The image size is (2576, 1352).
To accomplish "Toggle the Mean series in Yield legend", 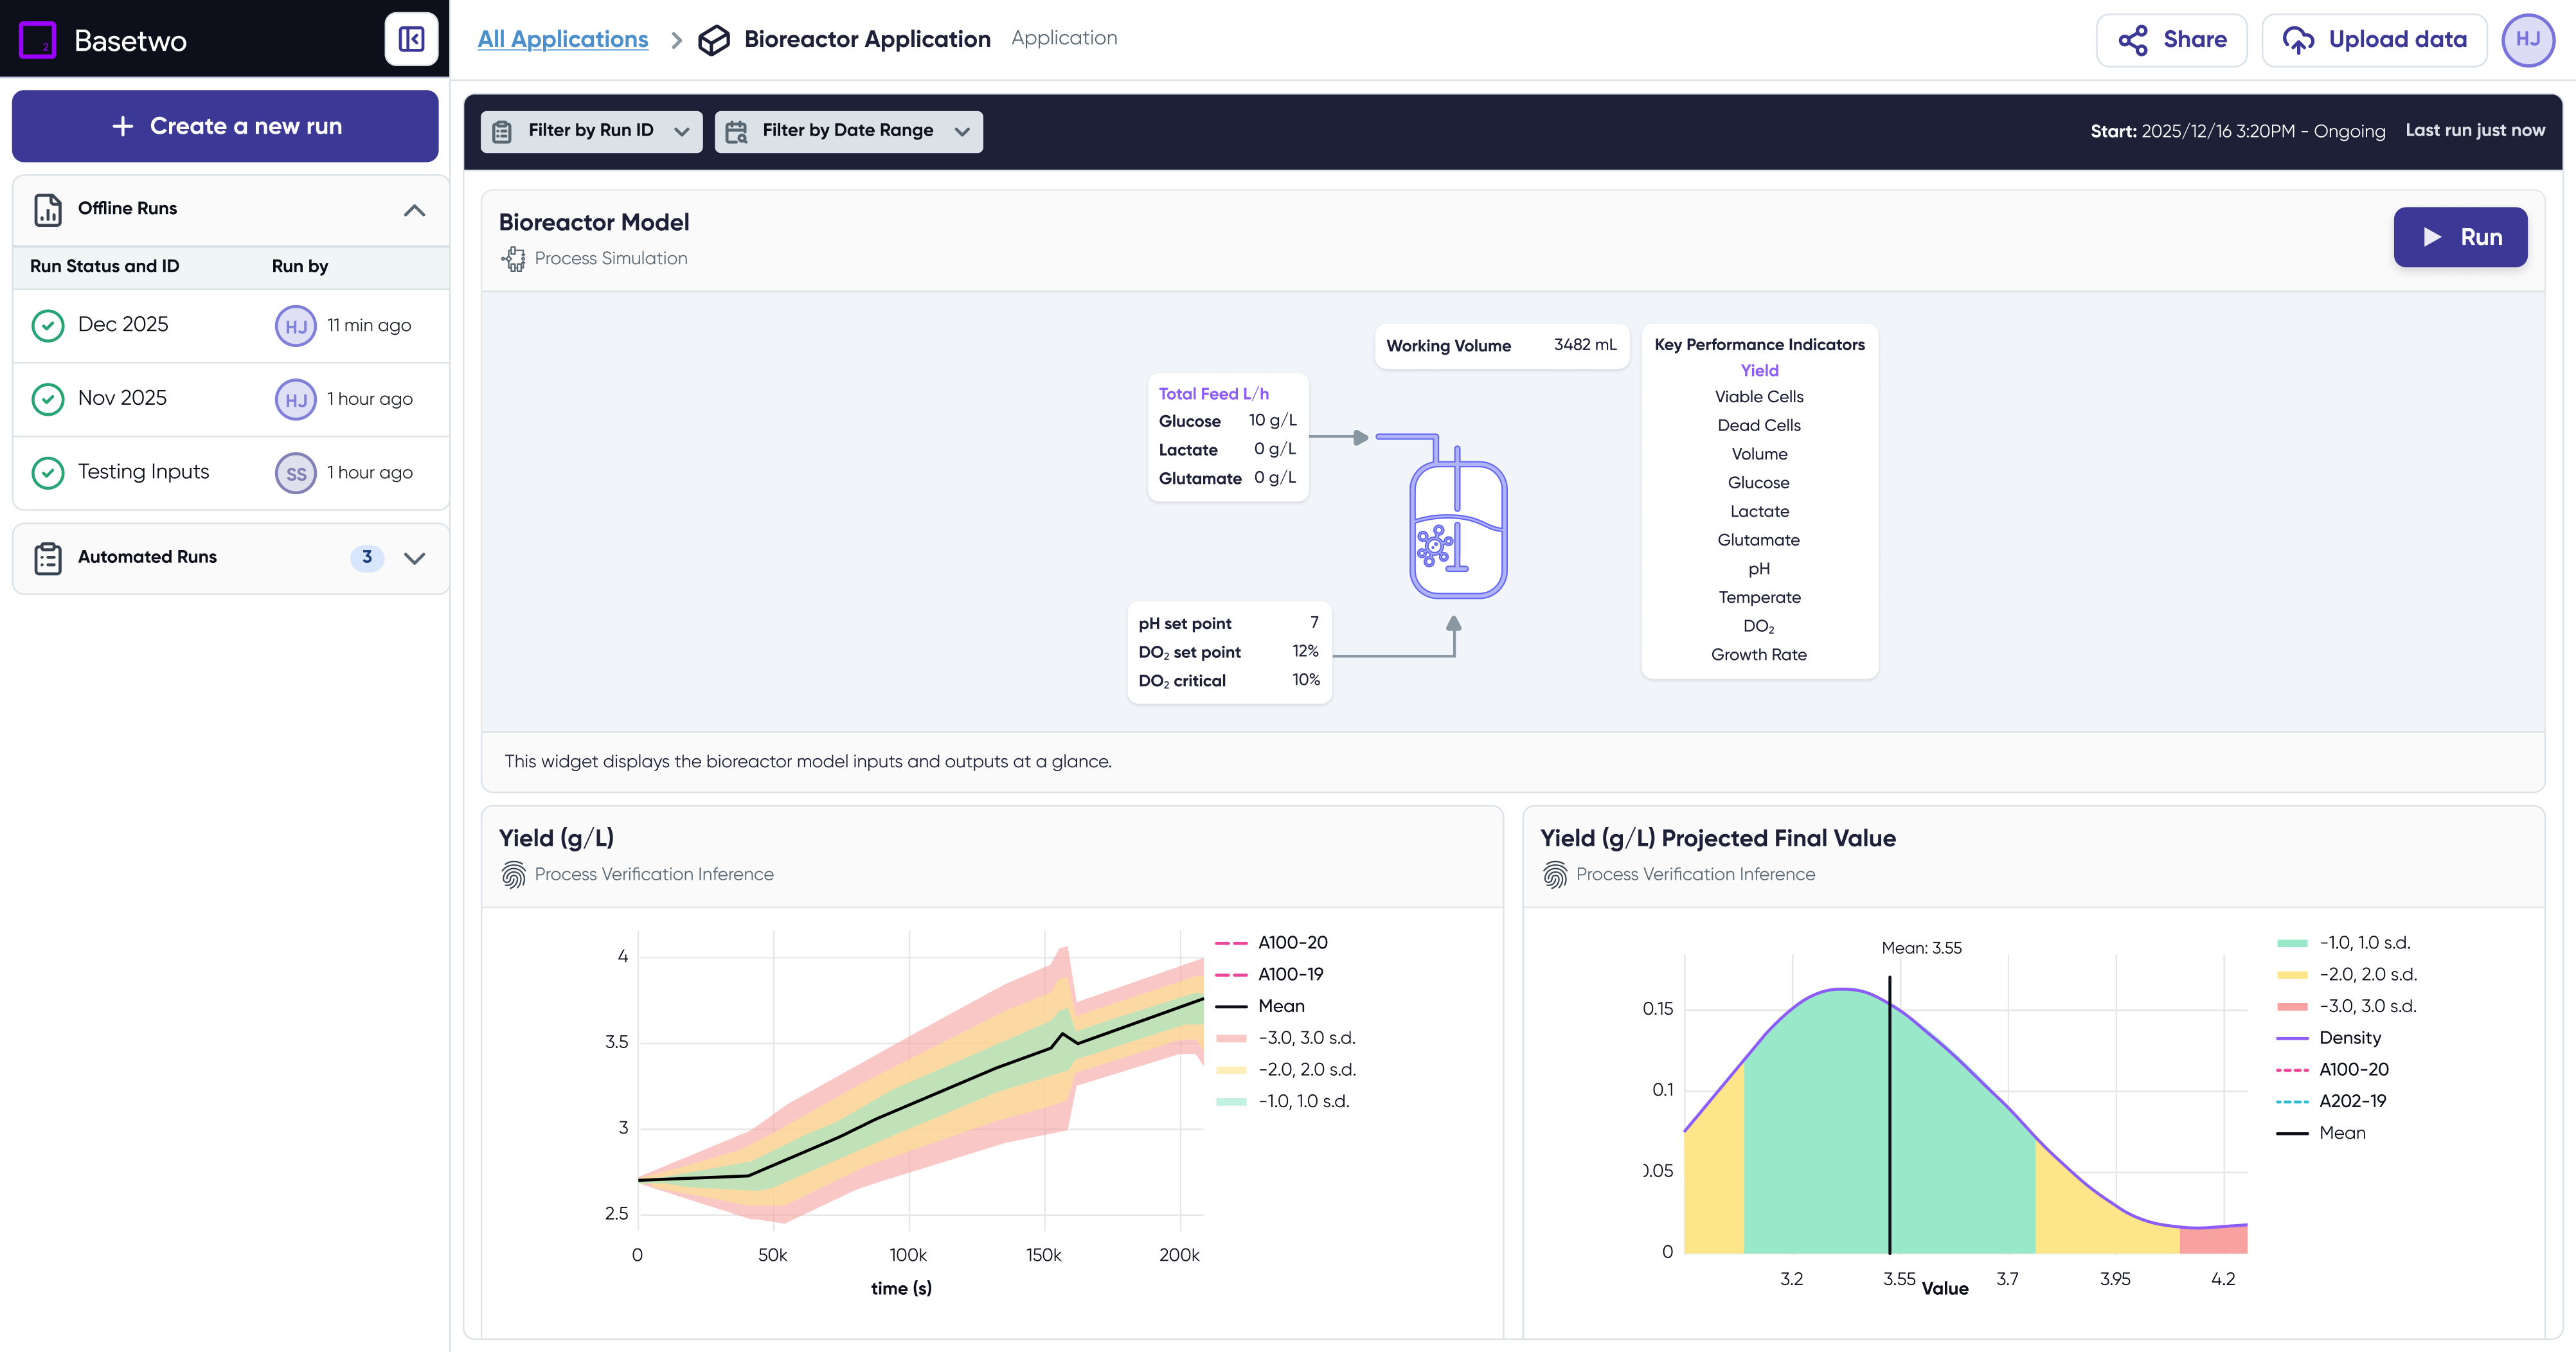I will click(x=1280, y=1006).
